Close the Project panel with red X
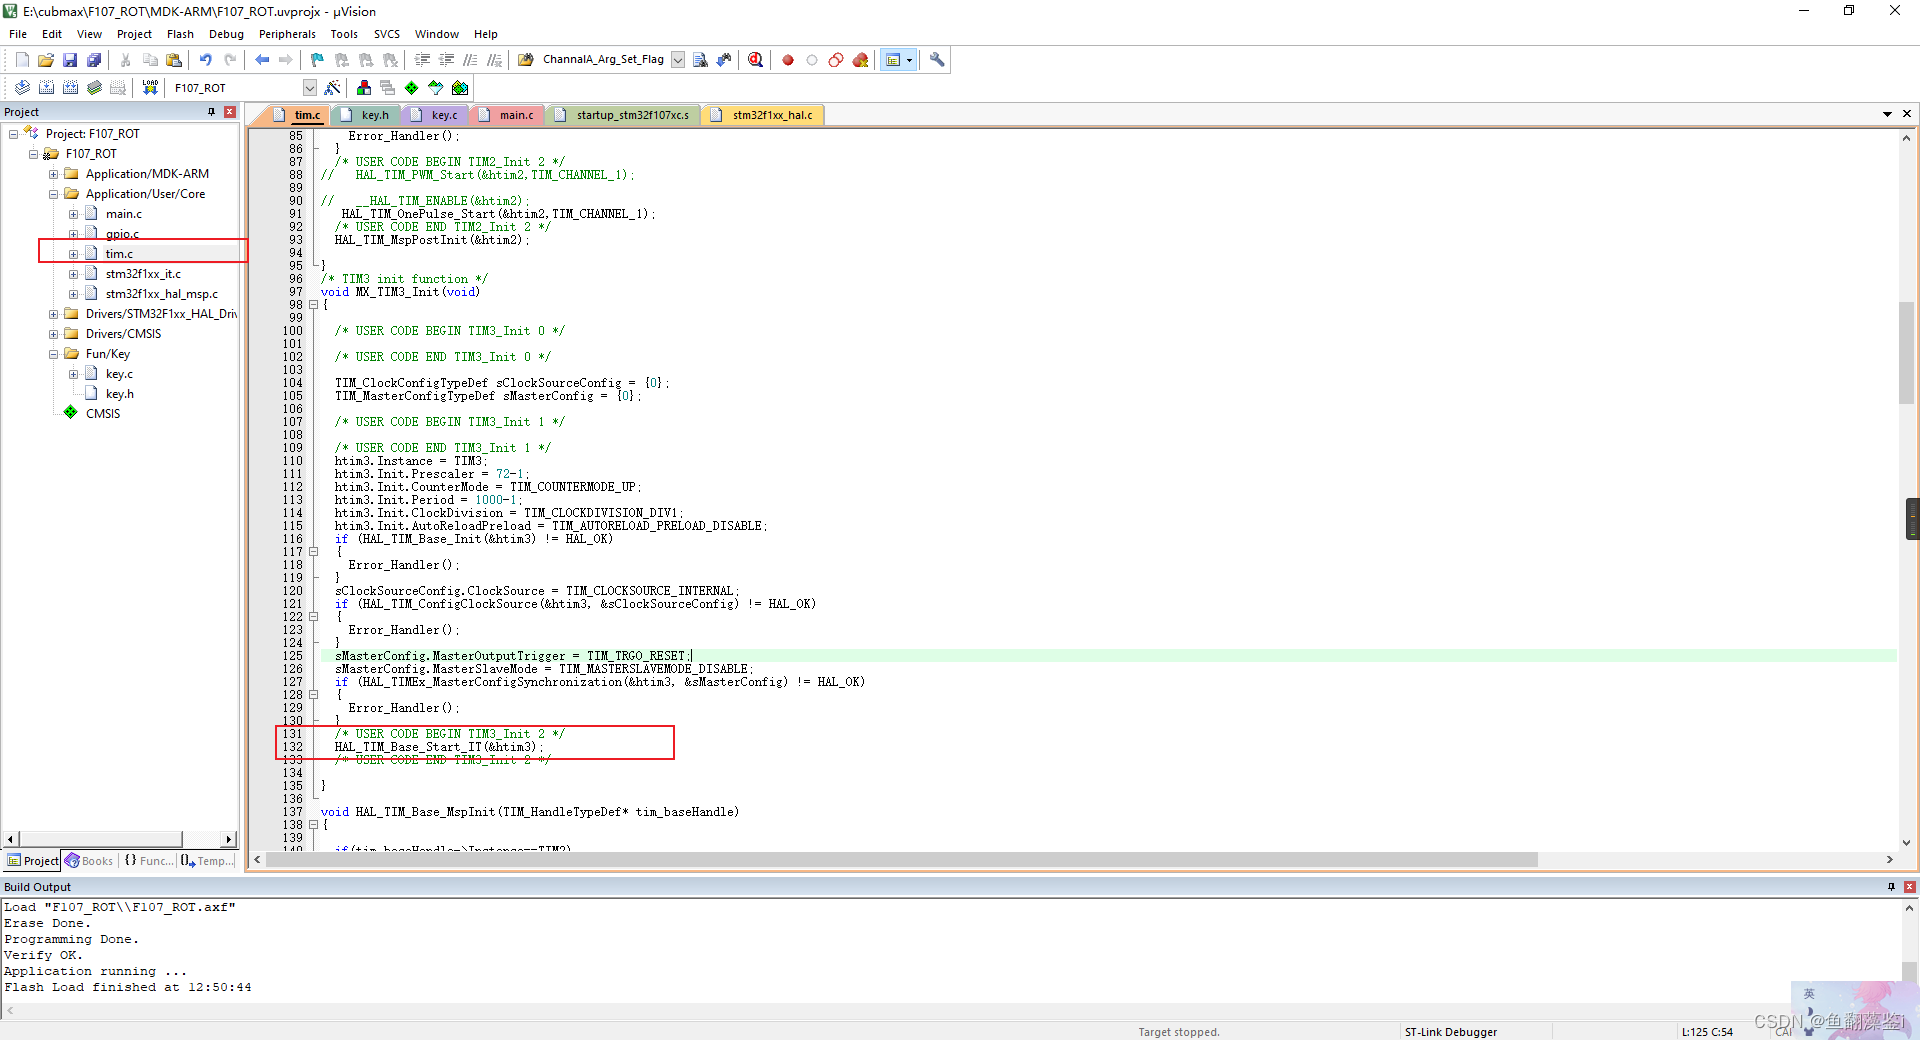The width and height of the screenshot is (1920, 1040). click(x=230, y=112)
